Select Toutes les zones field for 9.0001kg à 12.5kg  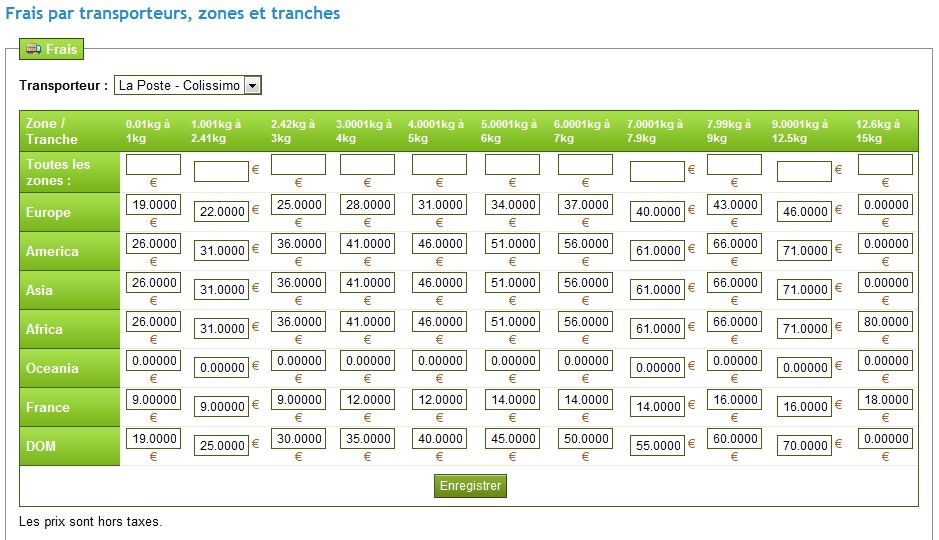804,171
